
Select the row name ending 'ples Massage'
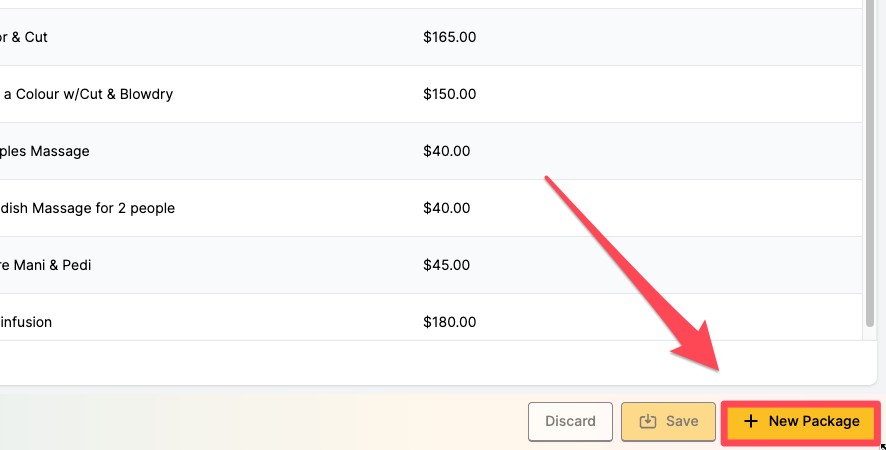[45, 151]
